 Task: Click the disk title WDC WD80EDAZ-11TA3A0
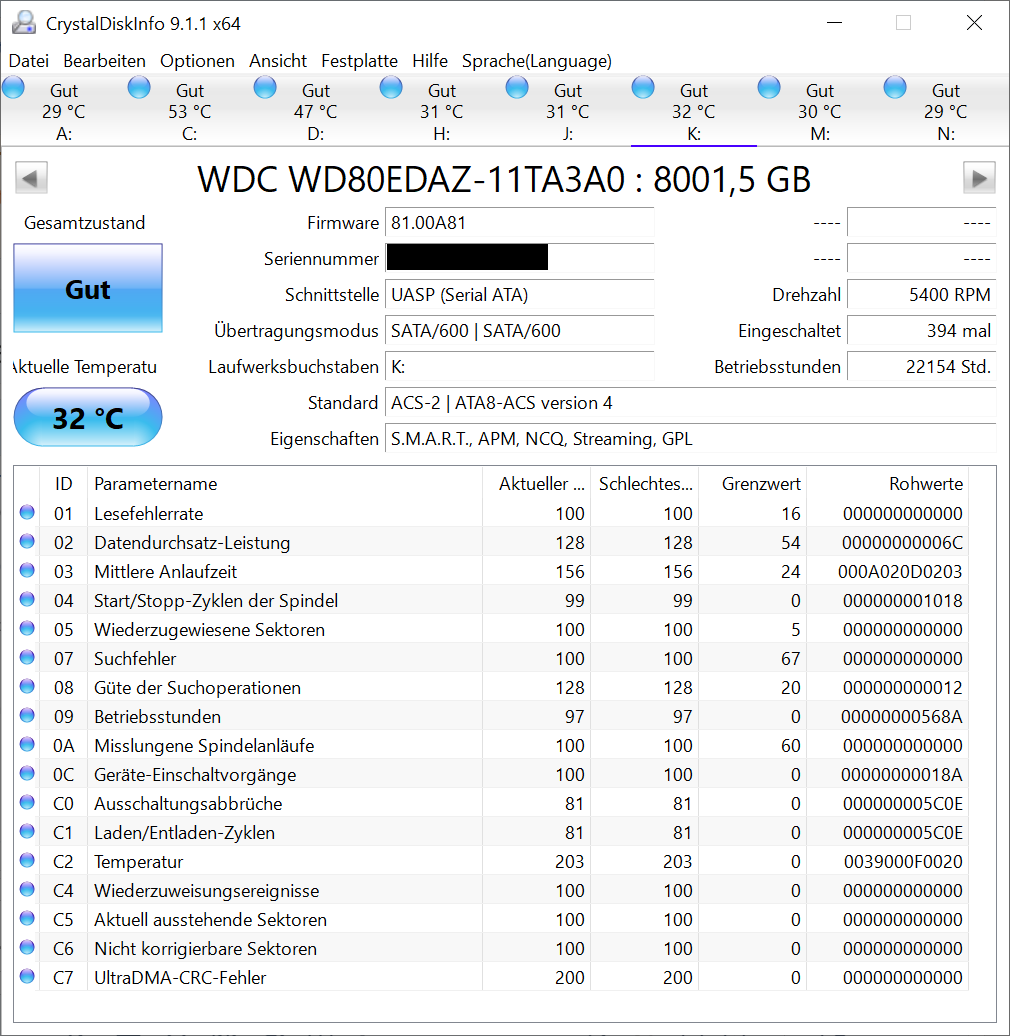point(411,179)
